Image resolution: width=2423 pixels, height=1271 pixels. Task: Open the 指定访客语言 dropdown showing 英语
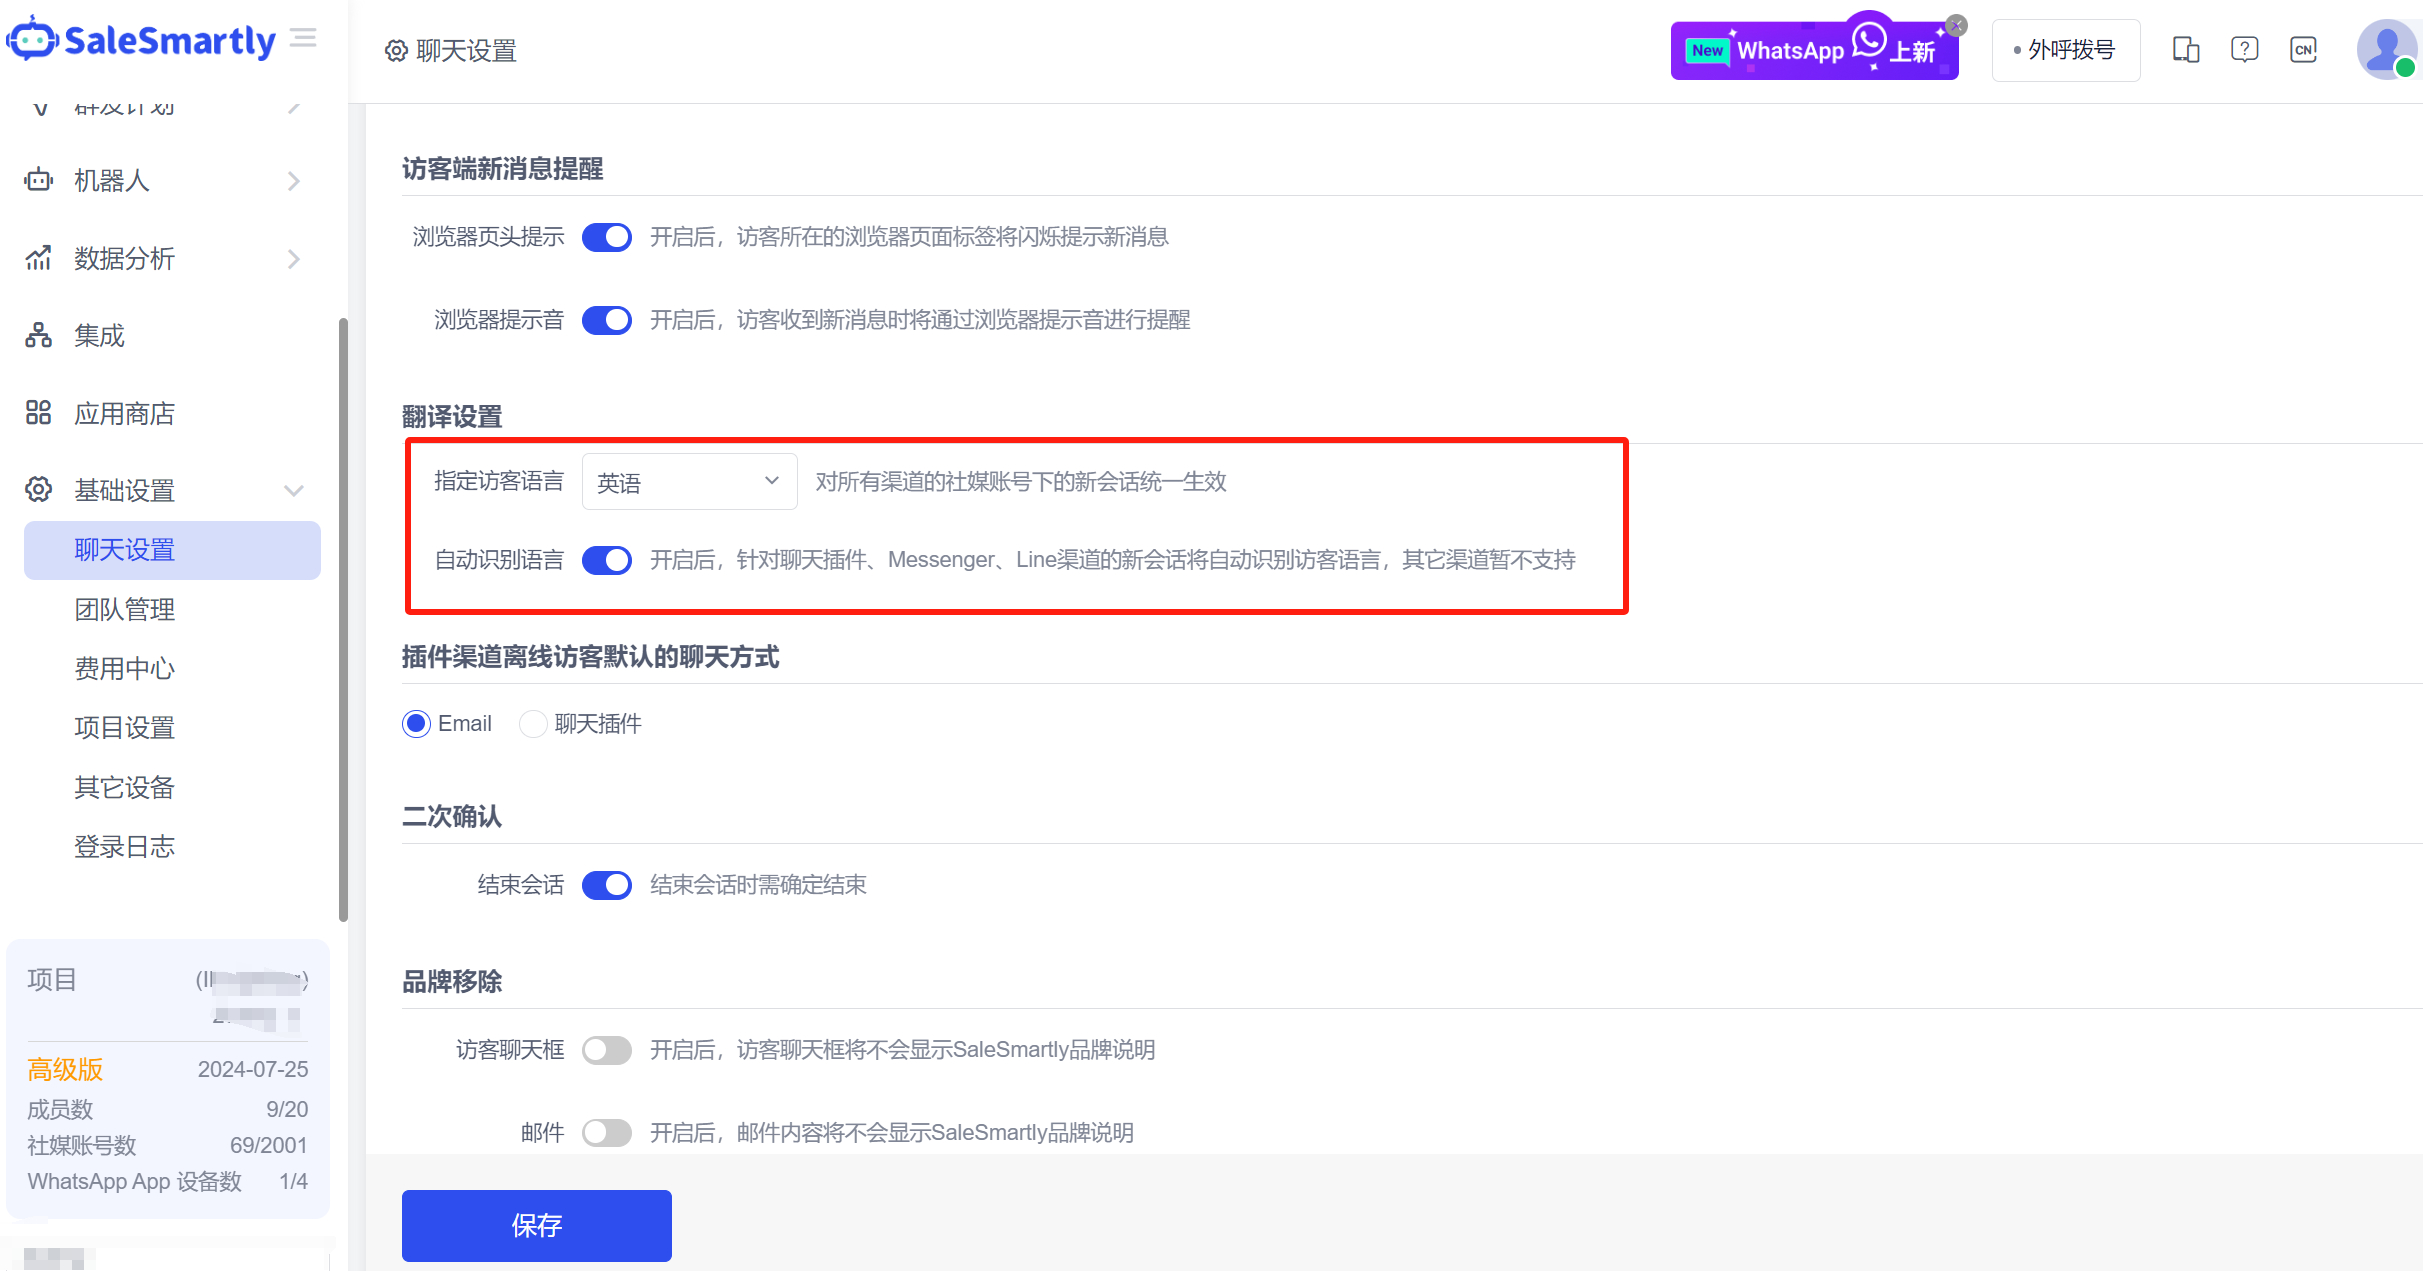pyautogui.click(x=689, y=482)
